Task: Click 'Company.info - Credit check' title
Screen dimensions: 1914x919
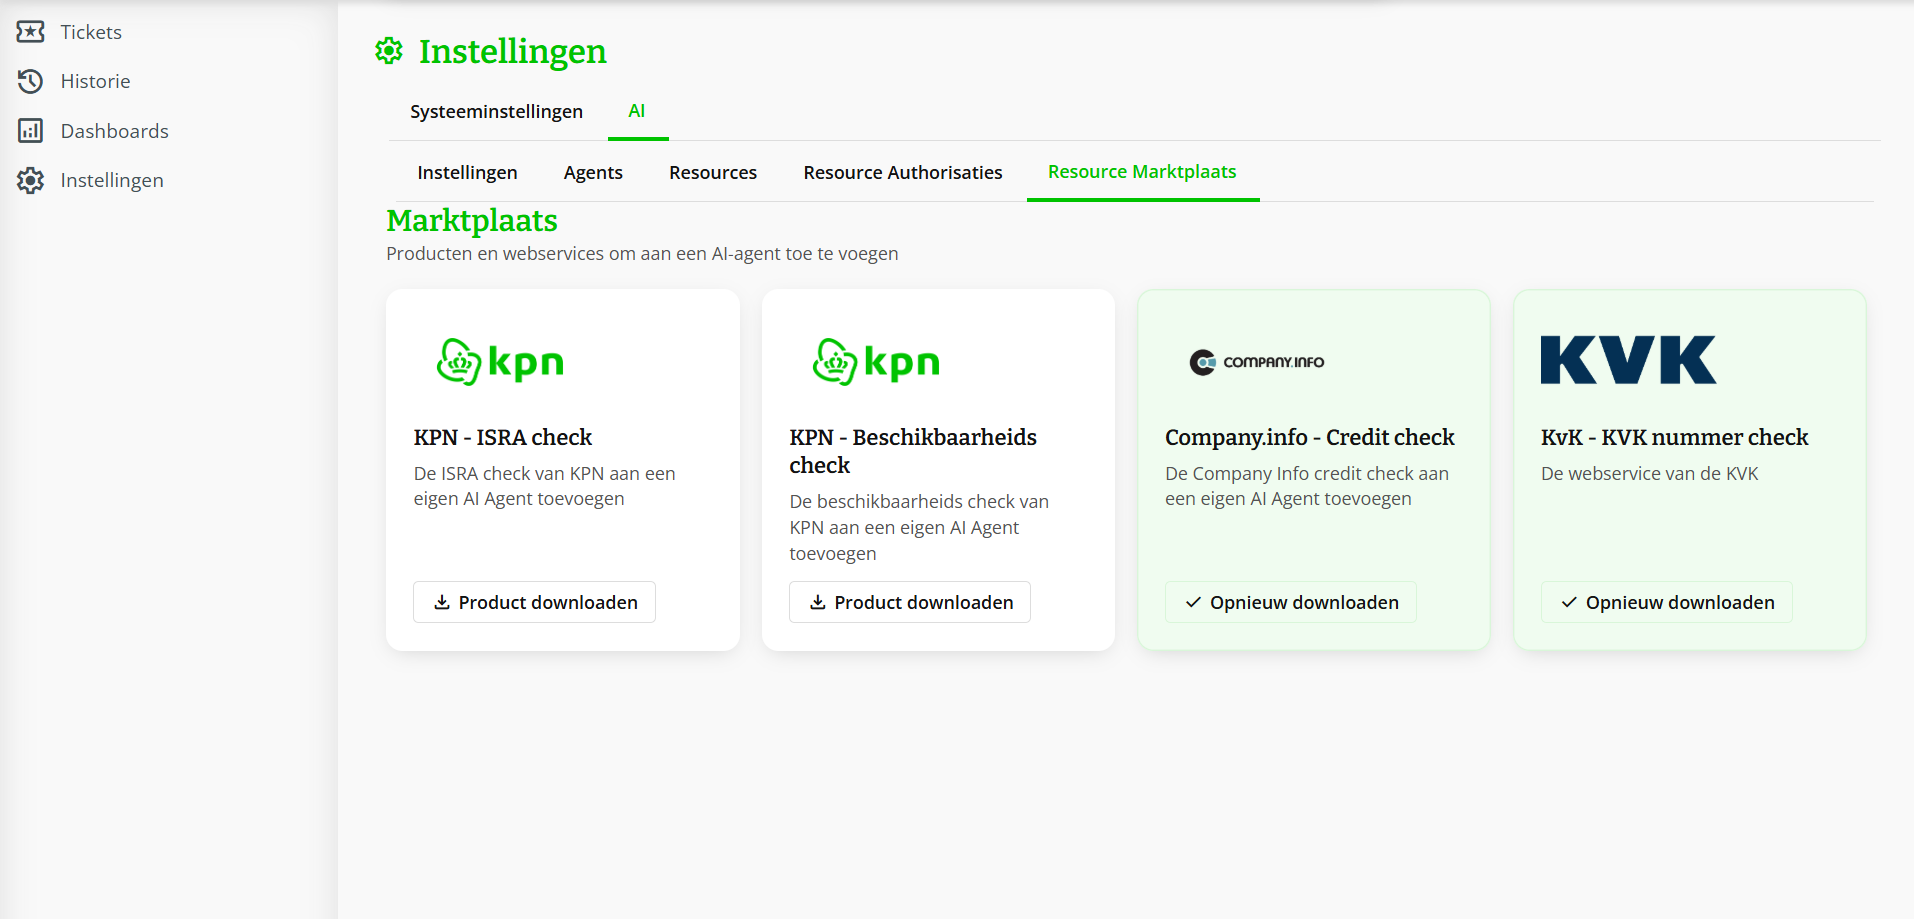Action: point(1310,437)
